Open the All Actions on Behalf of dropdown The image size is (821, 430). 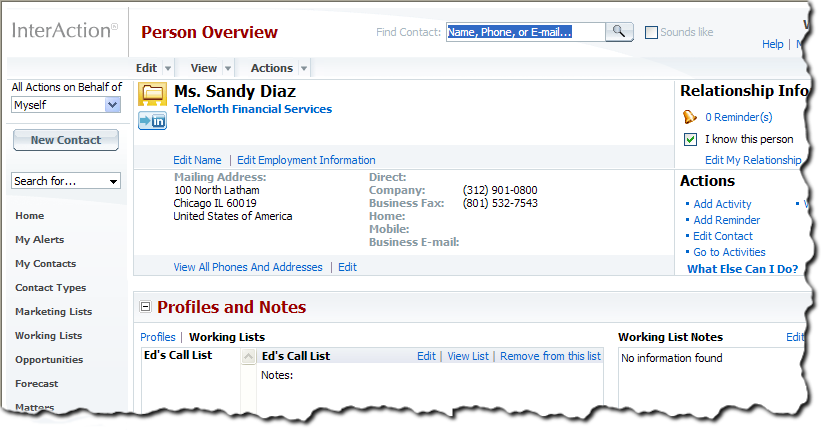pos(66,105)
